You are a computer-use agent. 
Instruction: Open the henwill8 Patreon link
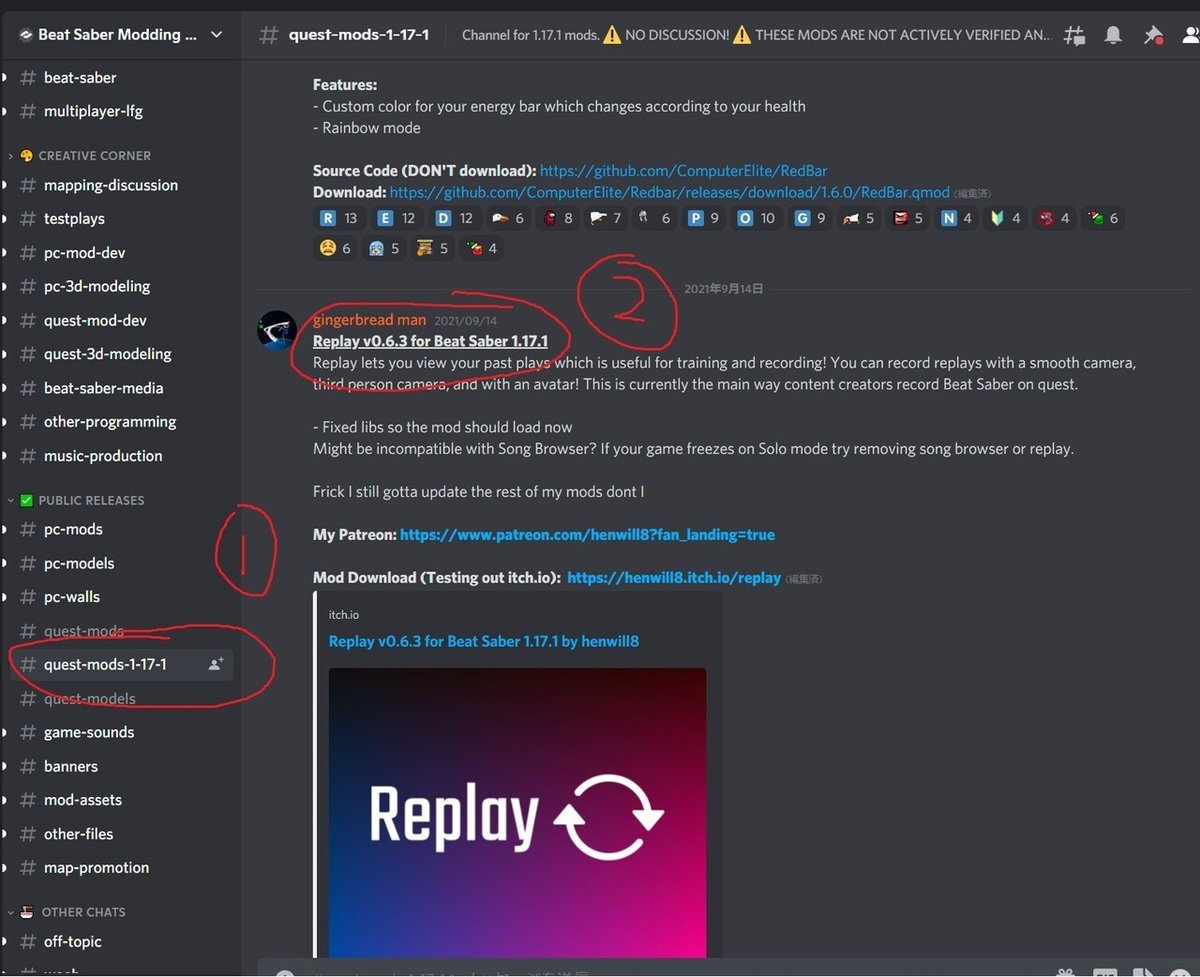click(587, 535)
